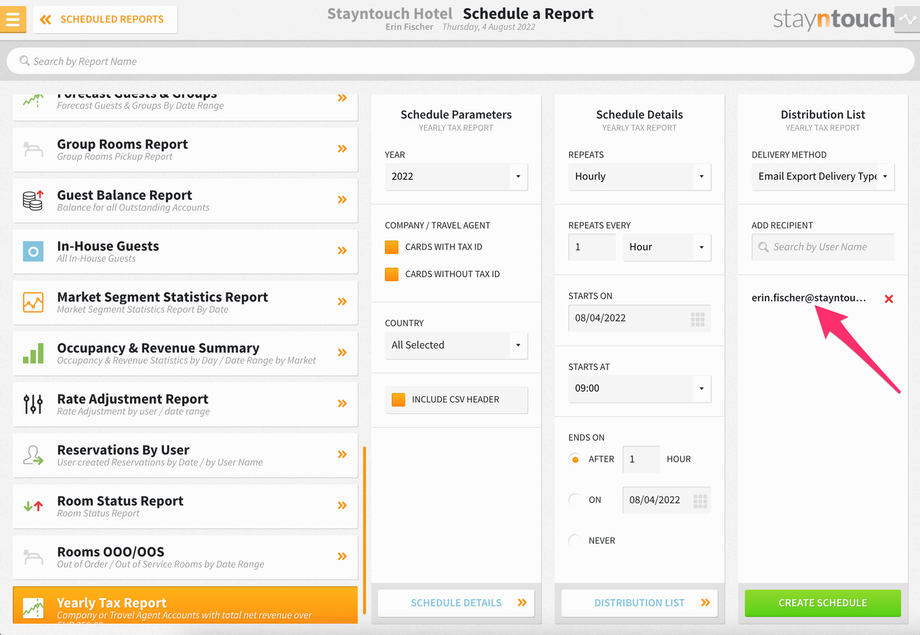Select the In-House Guests item
The width and height of the screenshot is (920, 635).
pos(185,251)
